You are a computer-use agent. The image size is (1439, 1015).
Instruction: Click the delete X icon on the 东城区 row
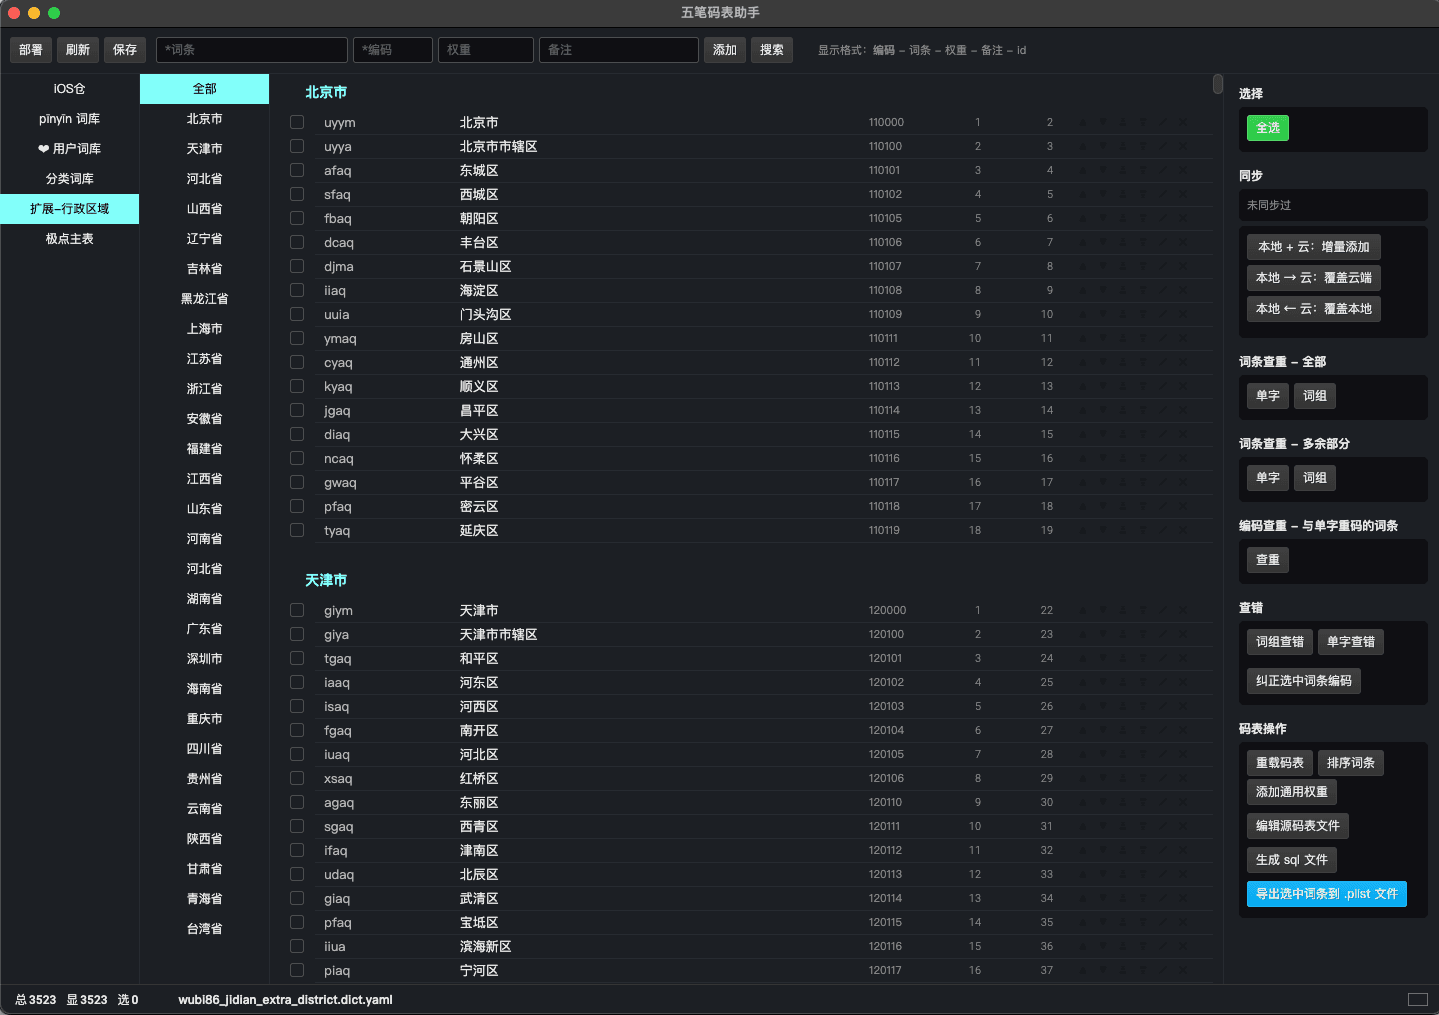point(1183,171)
